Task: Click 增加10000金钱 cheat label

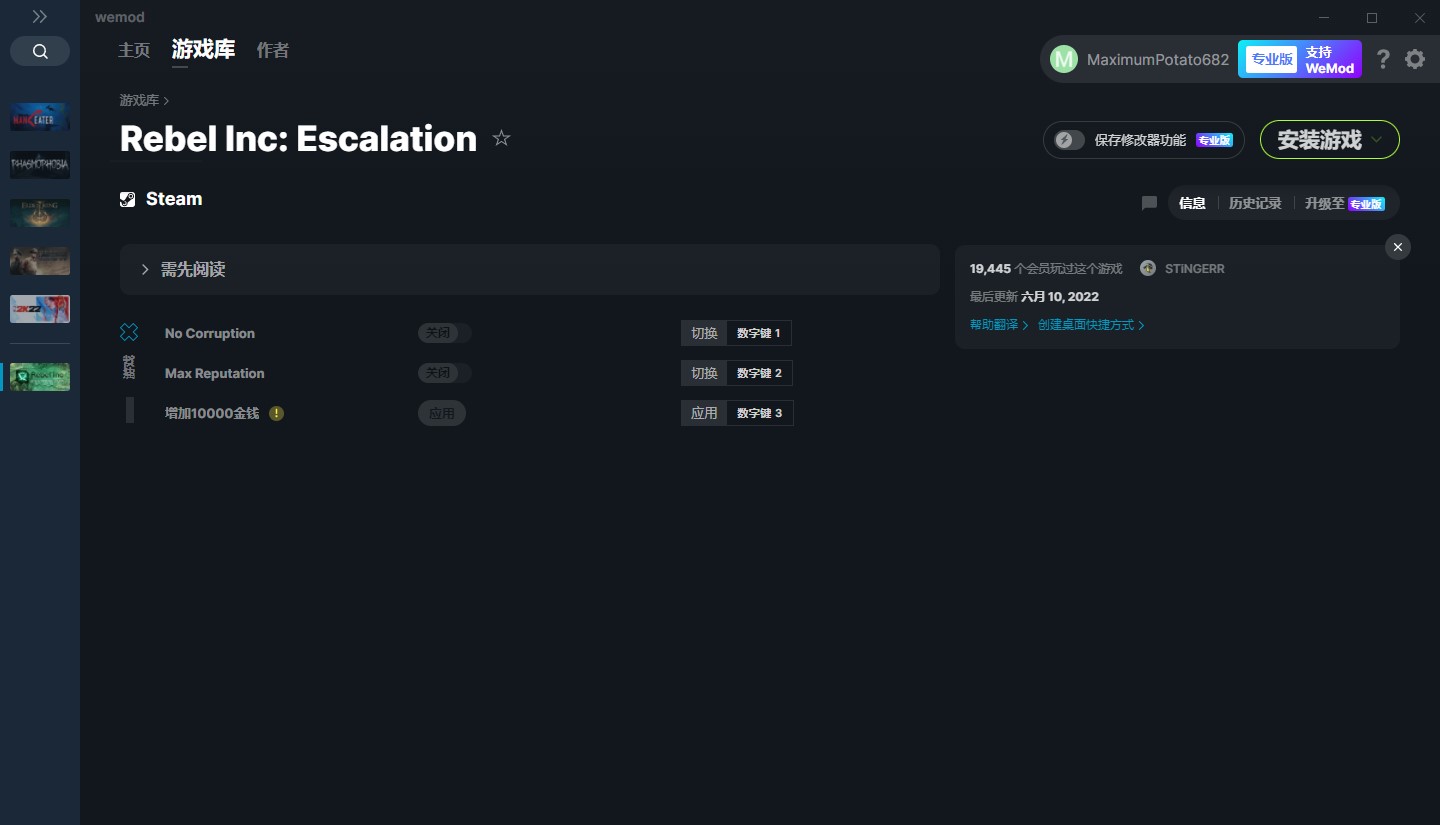Action: pyautogui.click(x=212, y=413)
